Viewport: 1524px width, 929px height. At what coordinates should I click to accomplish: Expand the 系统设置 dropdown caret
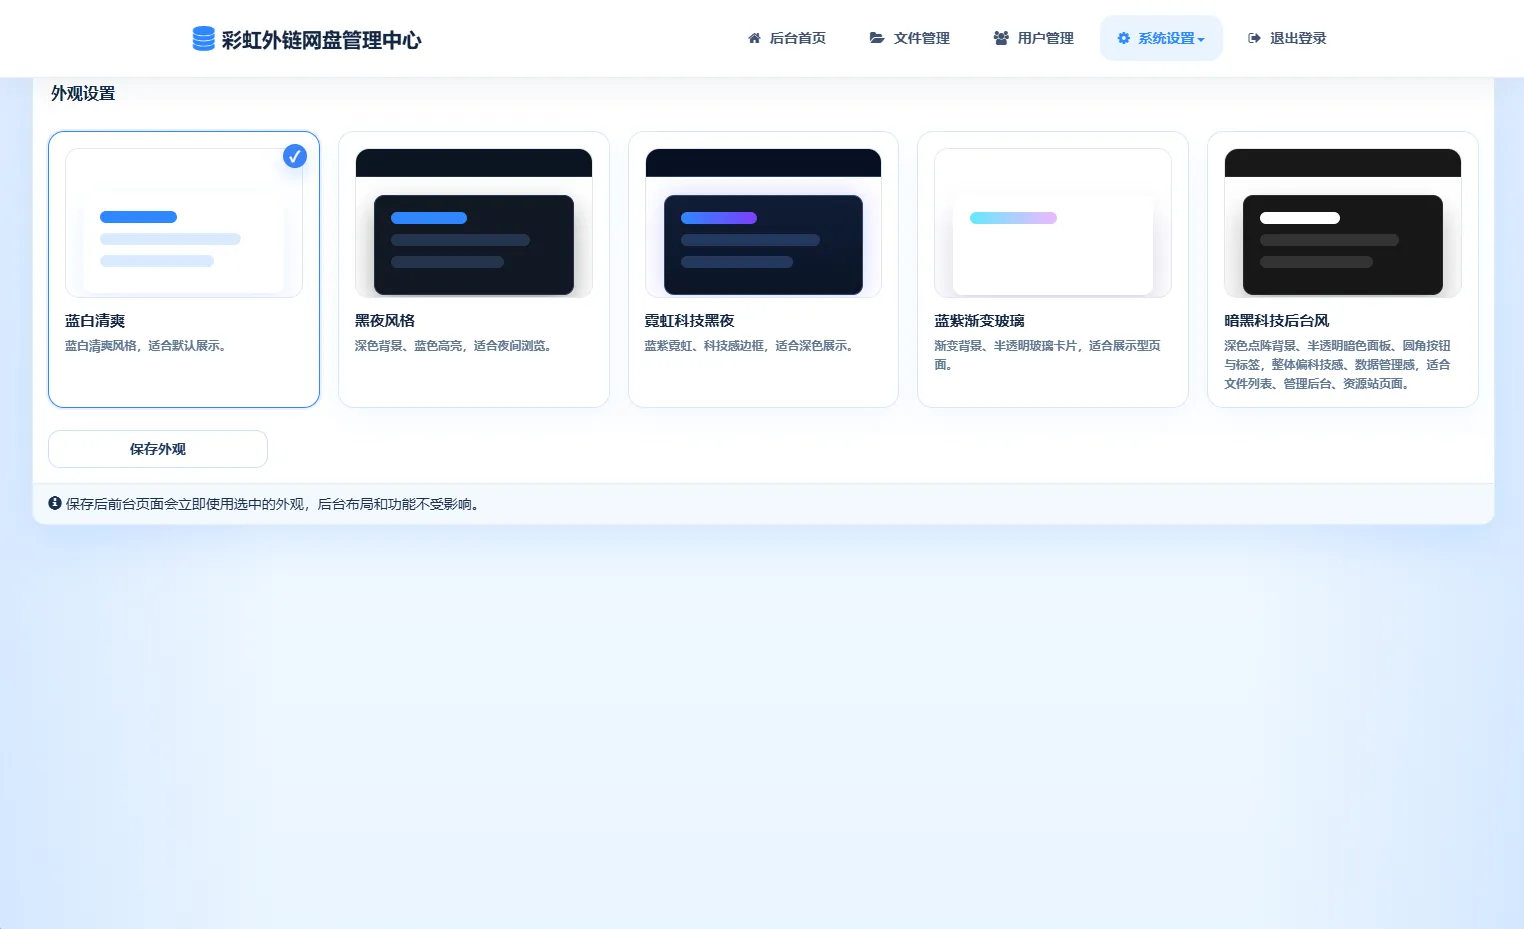pyautogui.click(x=1201, y=40)
